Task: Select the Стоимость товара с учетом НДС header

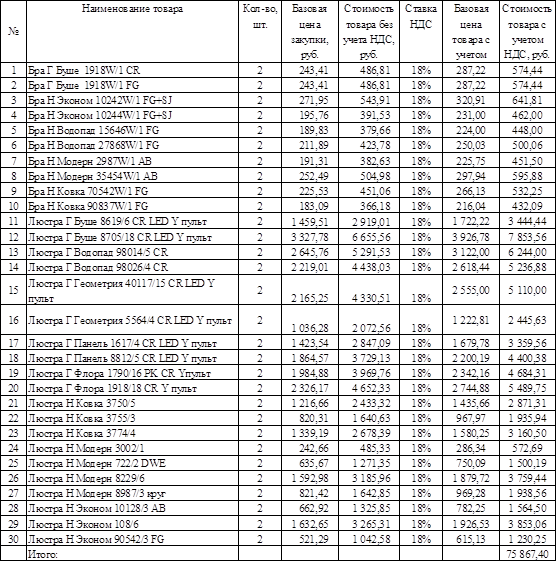Action: click(x=528, y=32)
